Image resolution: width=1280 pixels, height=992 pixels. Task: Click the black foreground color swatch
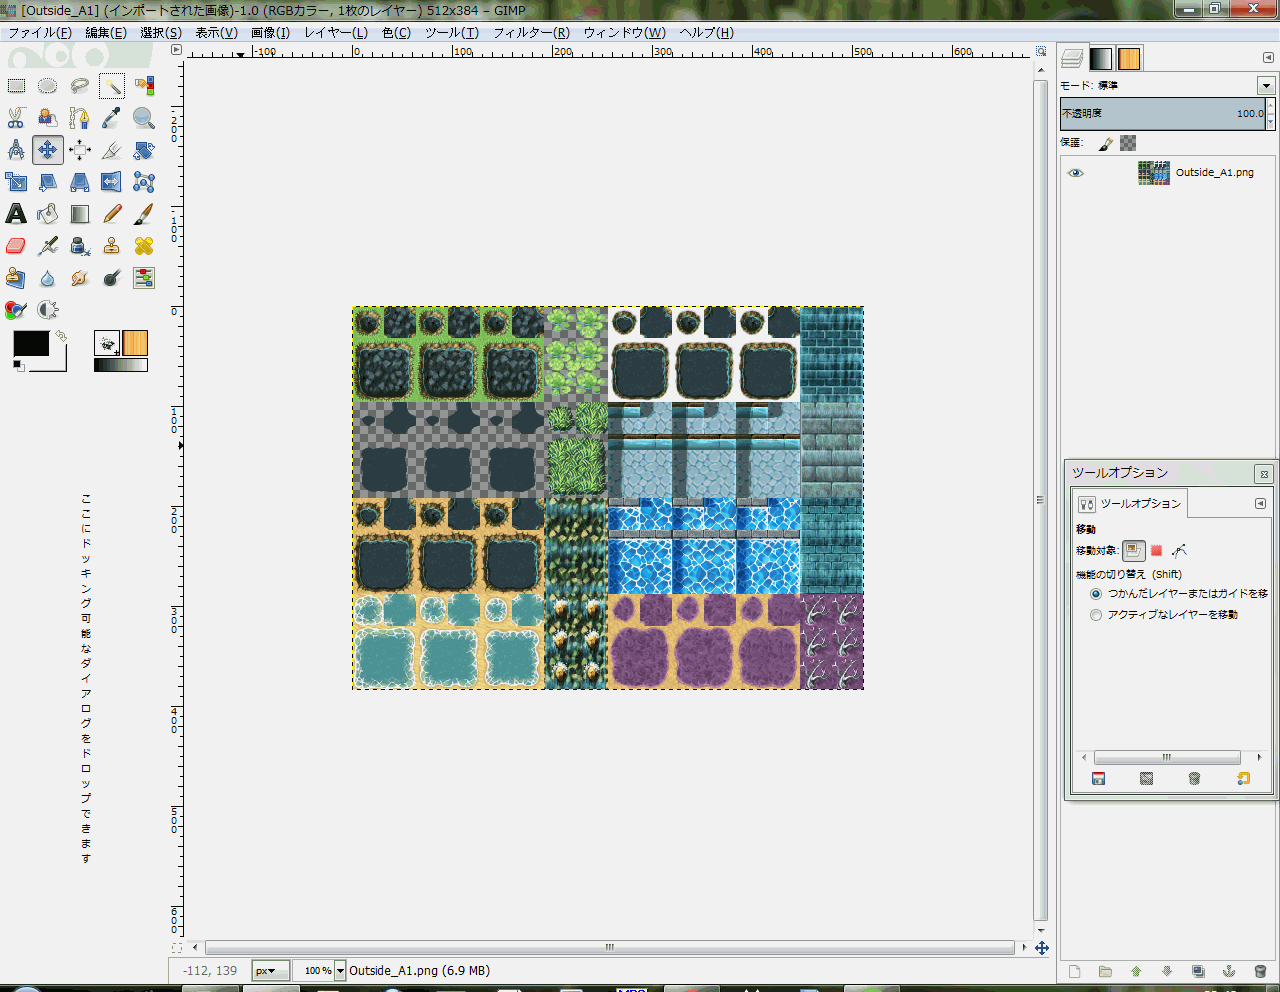click(x=30, y=343)
